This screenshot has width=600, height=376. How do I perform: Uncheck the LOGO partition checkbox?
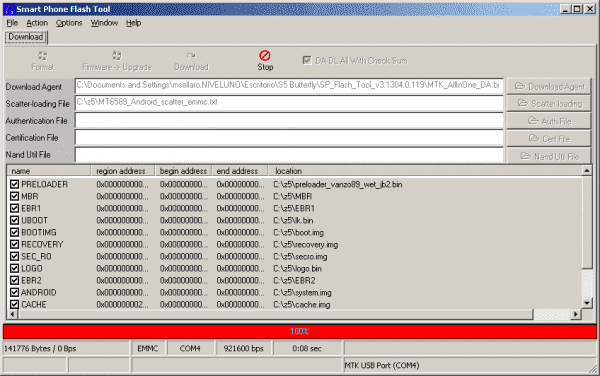pyautogui.click(x=15, y=269)
